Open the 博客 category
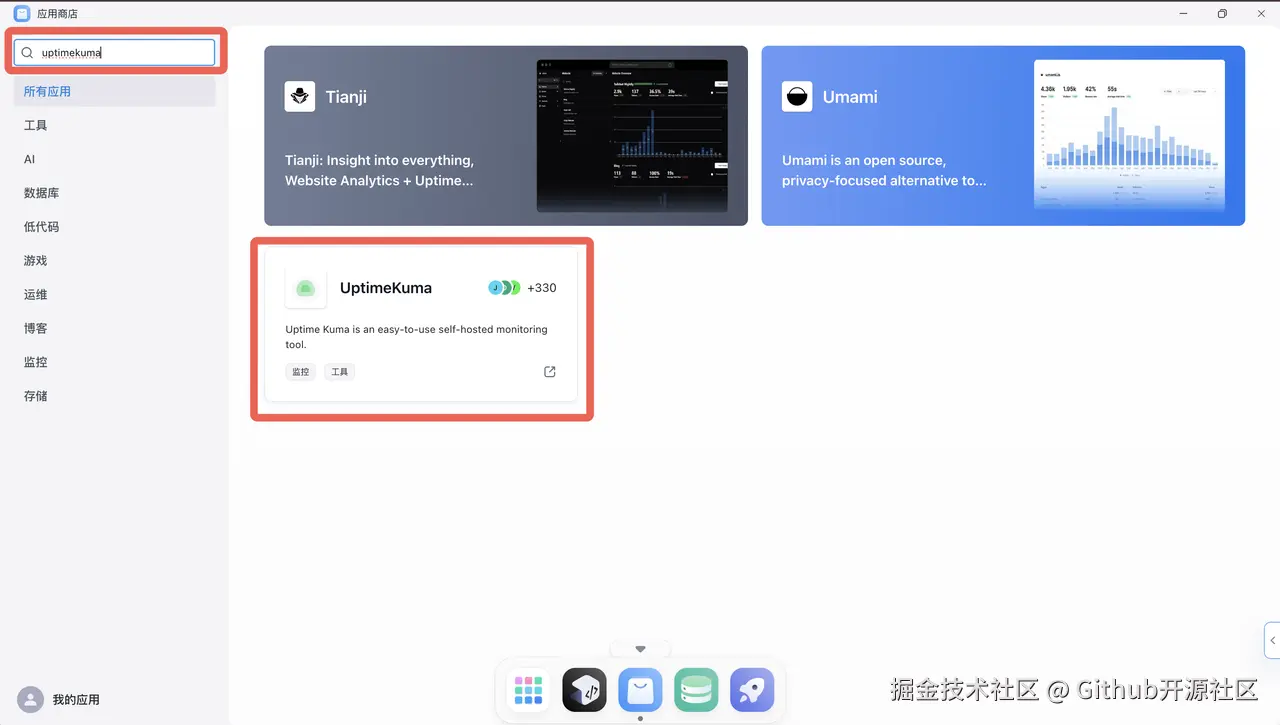 pos(115,328)
